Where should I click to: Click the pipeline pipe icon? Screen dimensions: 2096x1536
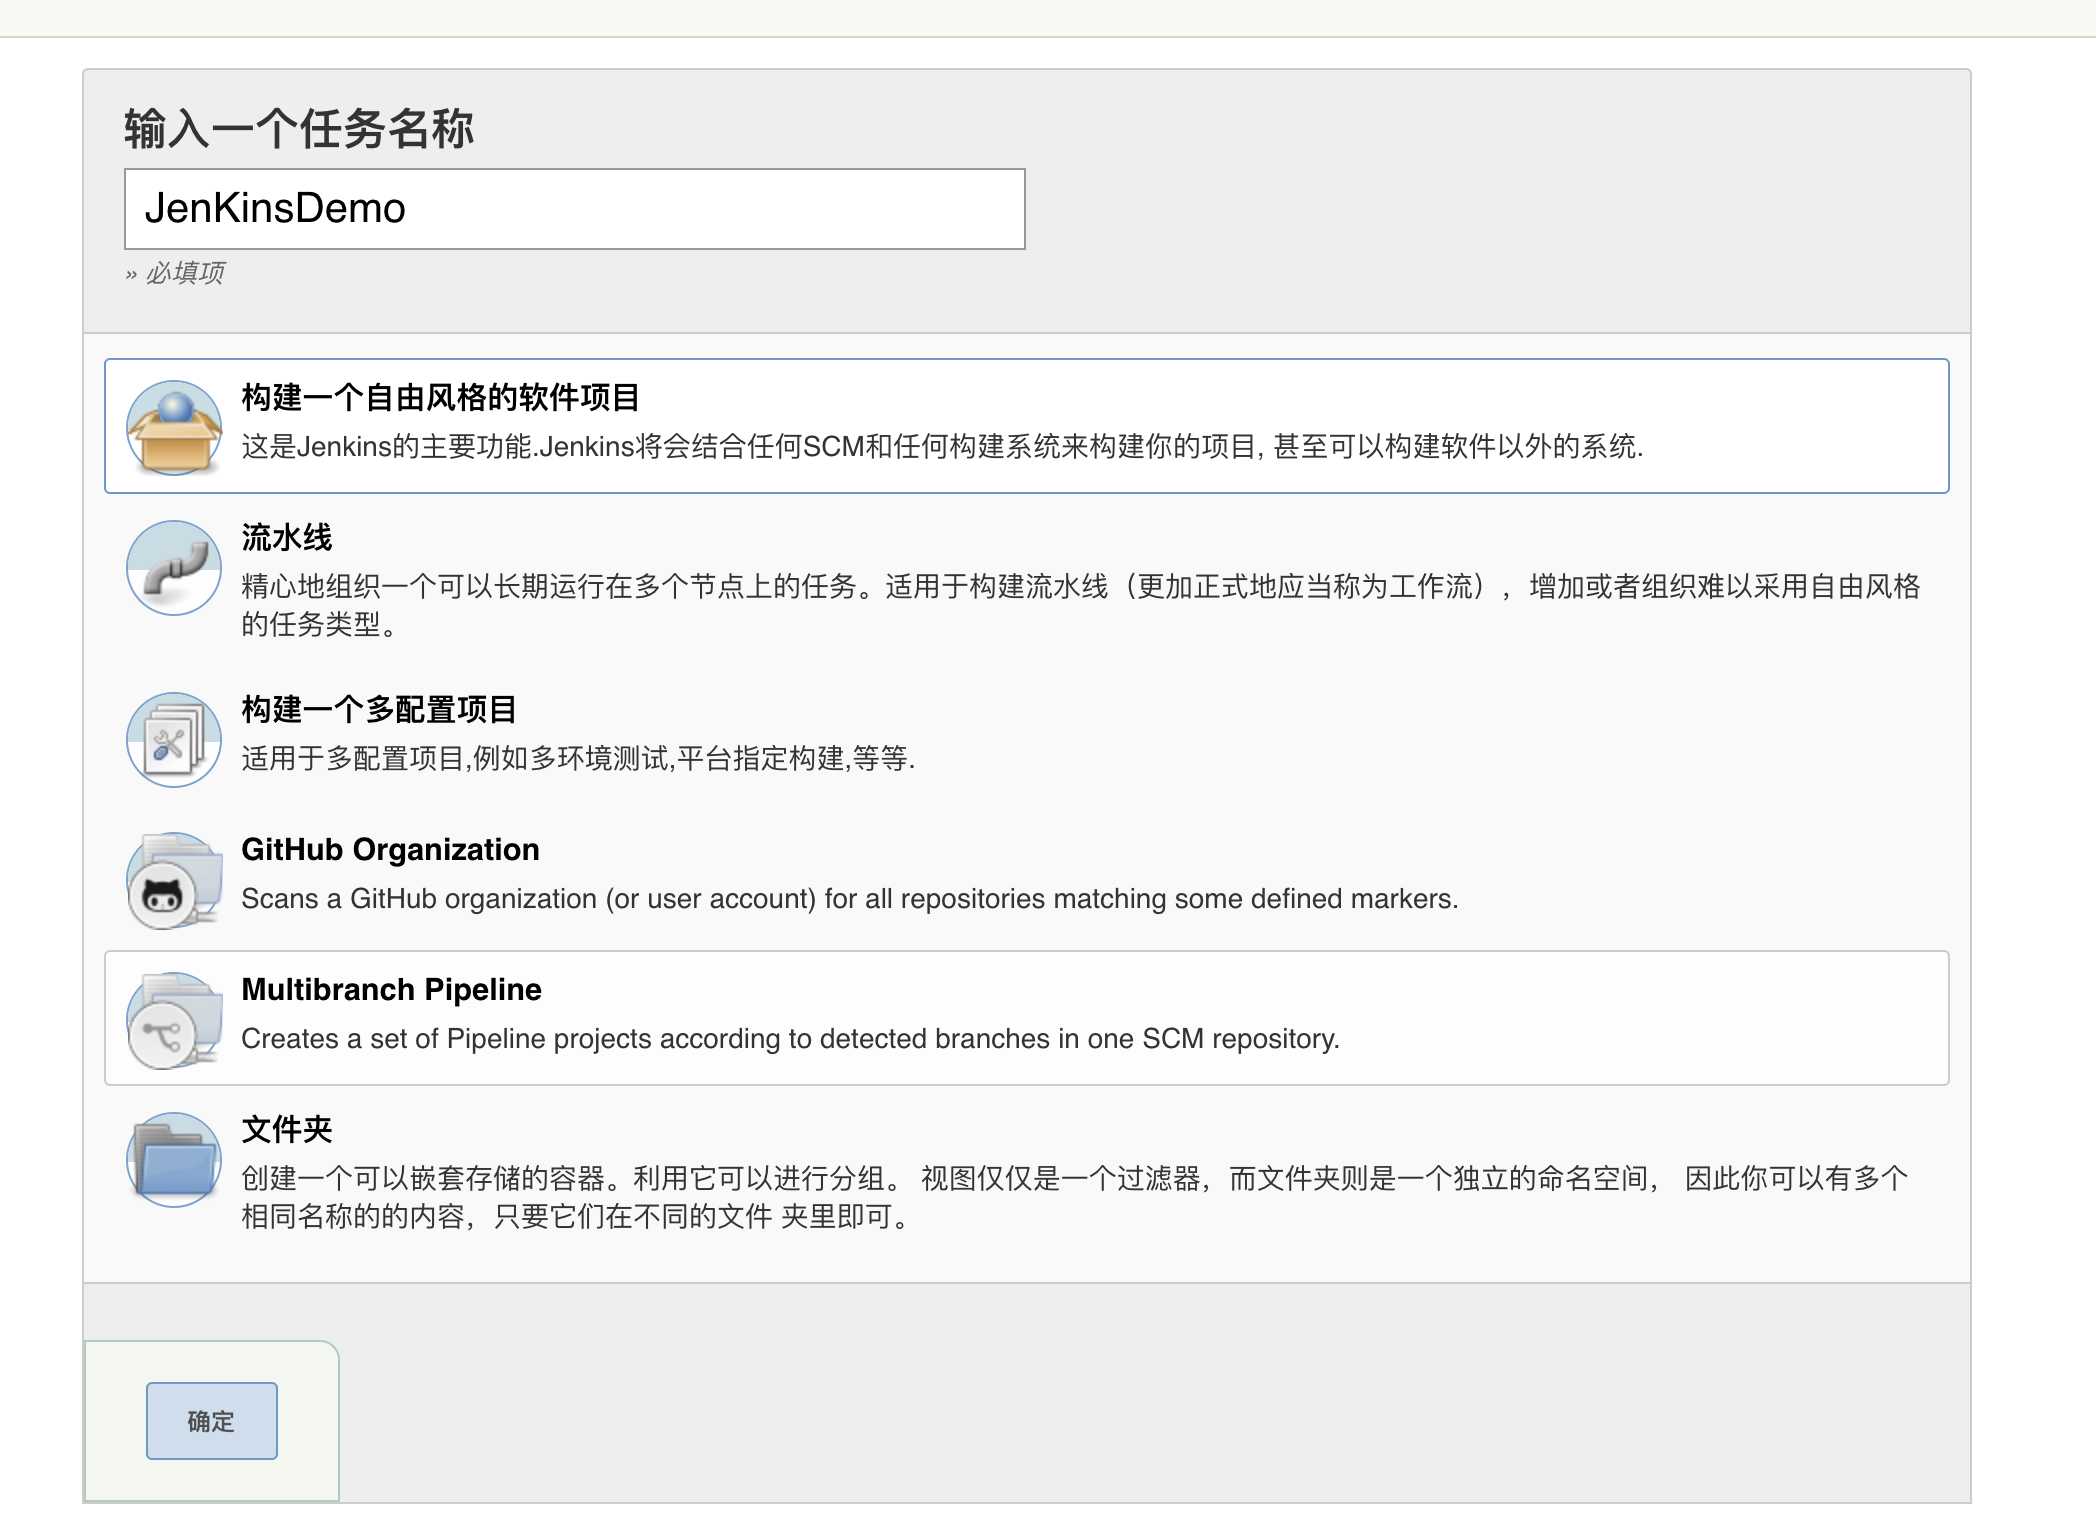coord(174,568)
